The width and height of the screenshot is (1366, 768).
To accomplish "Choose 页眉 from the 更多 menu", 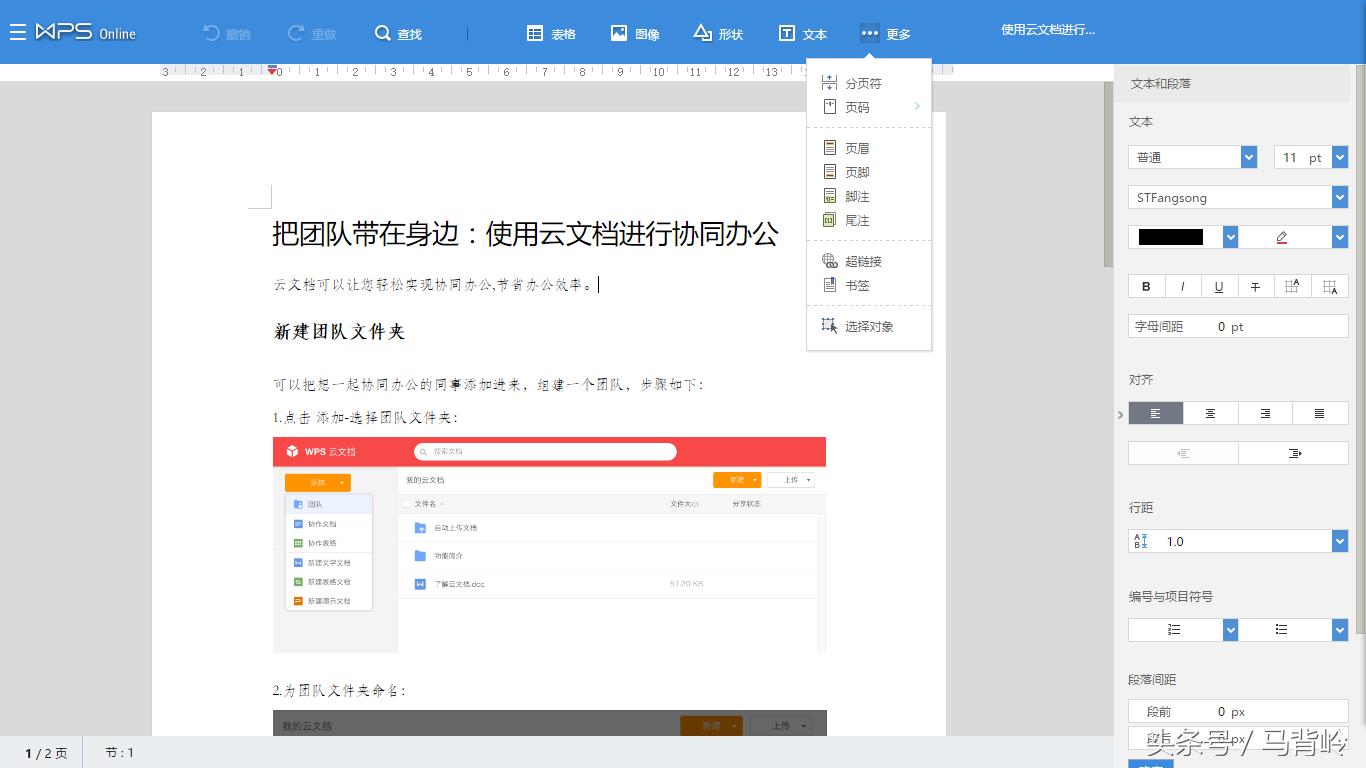I will 855,147.
